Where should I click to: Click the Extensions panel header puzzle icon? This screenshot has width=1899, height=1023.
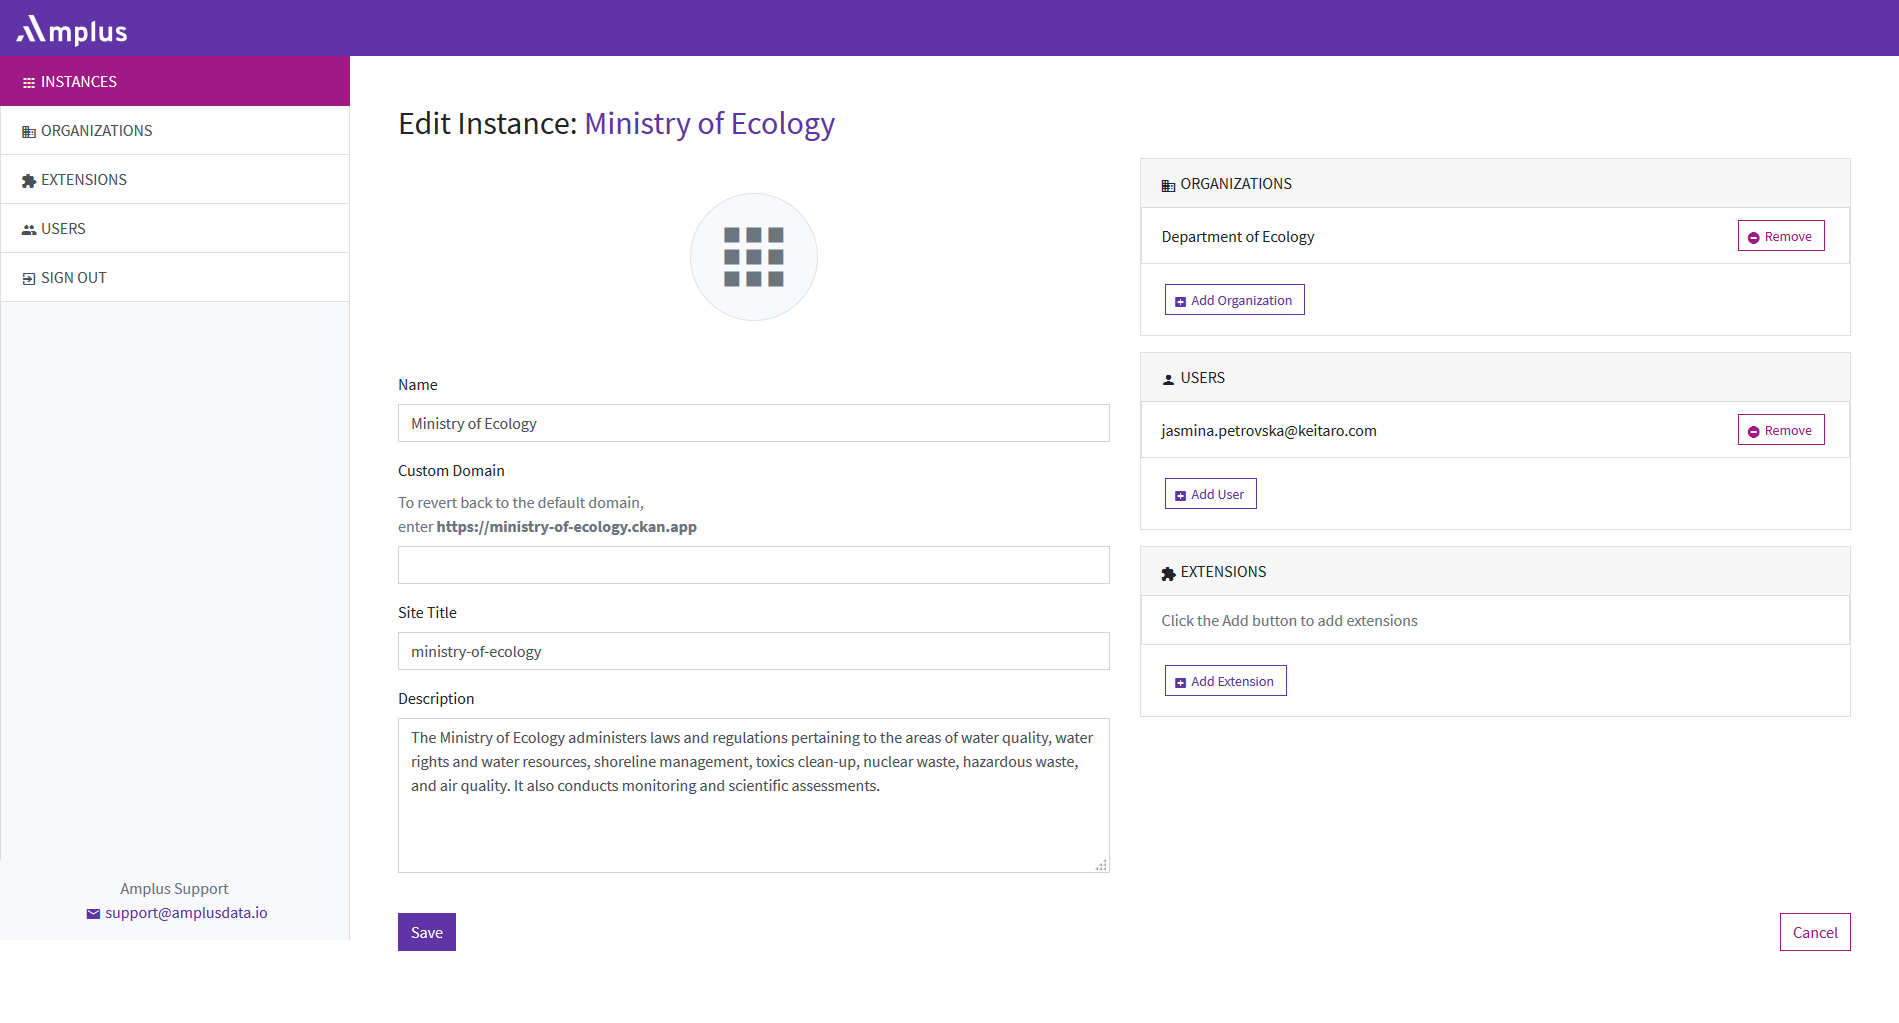click(x=1168, y=573)
